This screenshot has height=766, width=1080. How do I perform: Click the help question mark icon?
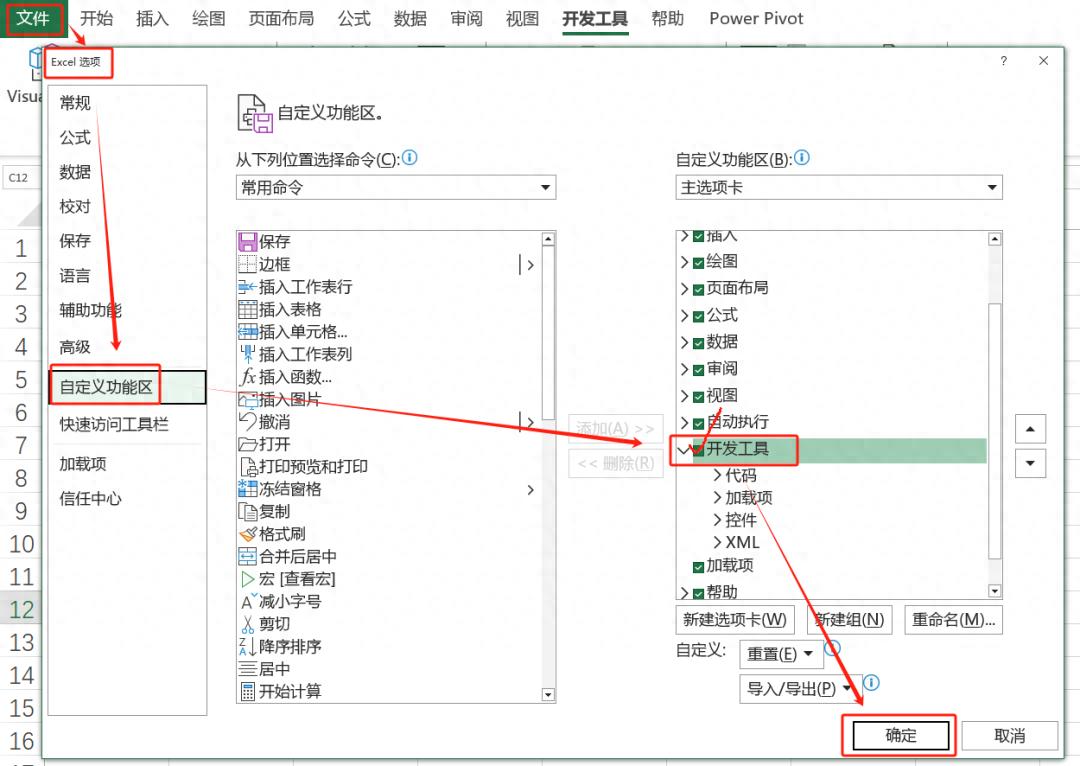coord(1004,61)
